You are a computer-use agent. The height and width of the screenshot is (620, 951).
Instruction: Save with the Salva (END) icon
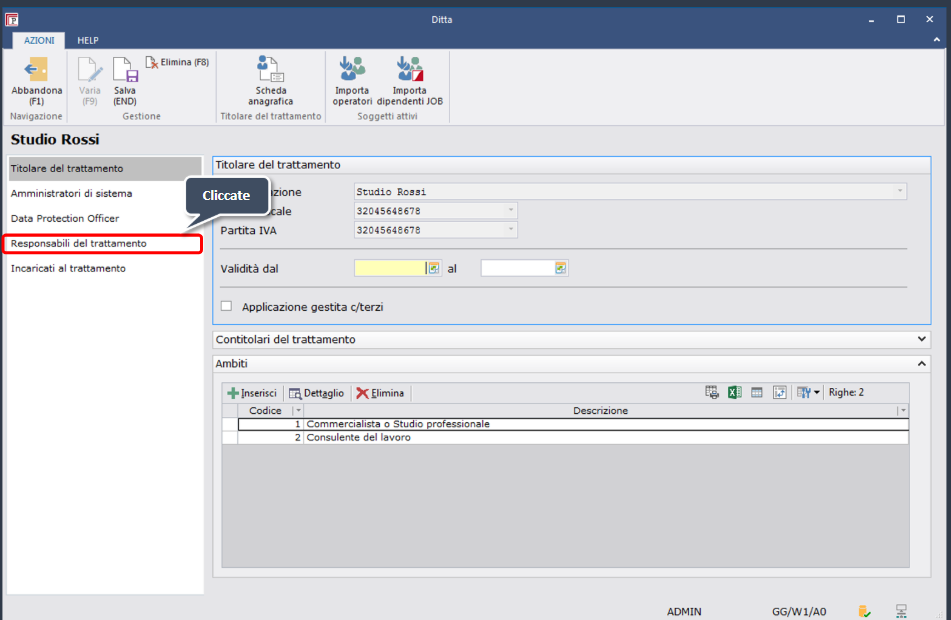click(x=125, y=70)
